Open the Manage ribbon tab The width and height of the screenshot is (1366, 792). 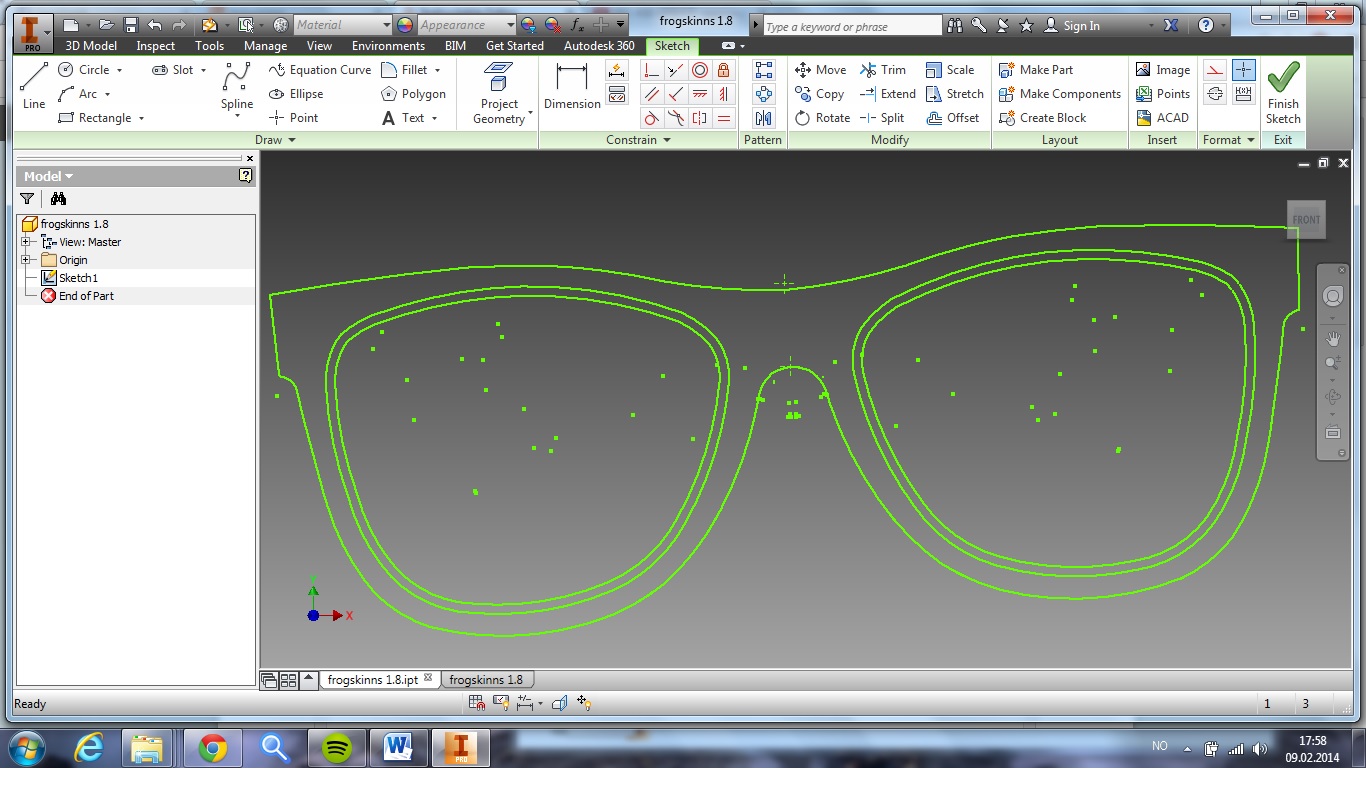click(x=265, y=46)
